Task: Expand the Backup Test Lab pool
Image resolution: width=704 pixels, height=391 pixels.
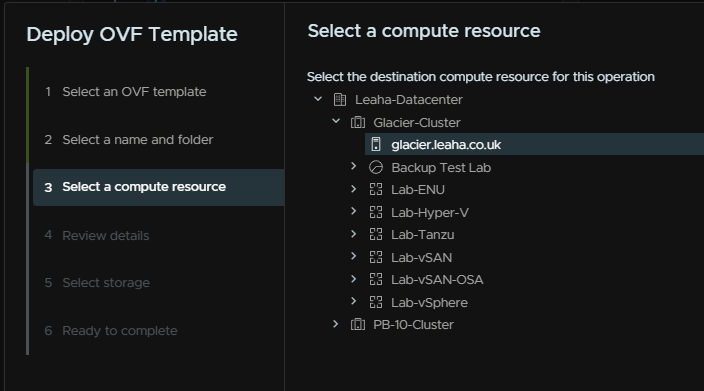Action: 353,167
